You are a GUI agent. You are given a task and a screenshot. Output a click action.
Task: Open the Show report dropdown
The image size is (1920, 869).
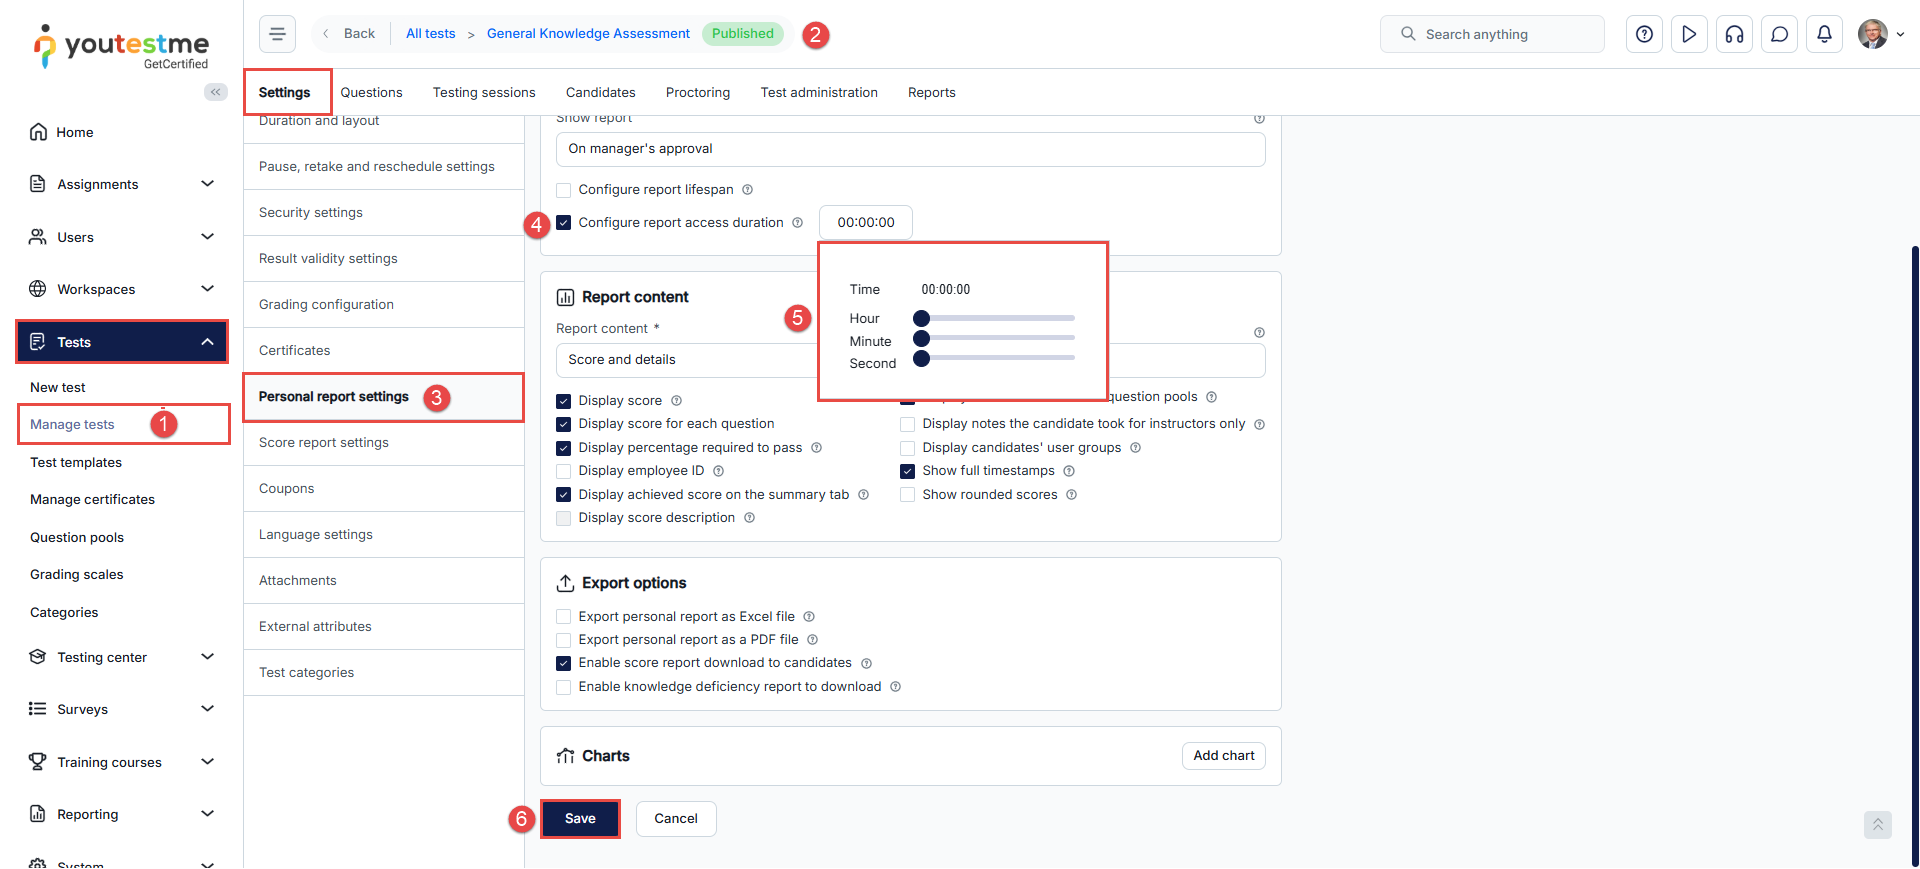click(910, 149)
